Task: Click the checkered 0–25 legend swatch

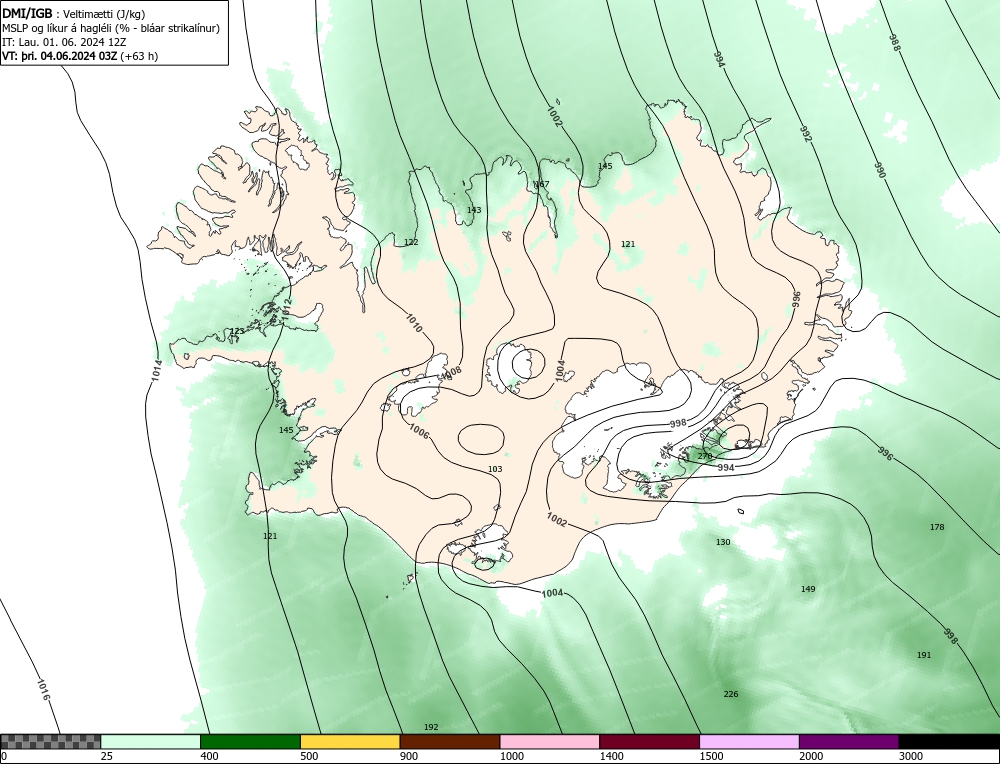Action: (x=50, y=741)
